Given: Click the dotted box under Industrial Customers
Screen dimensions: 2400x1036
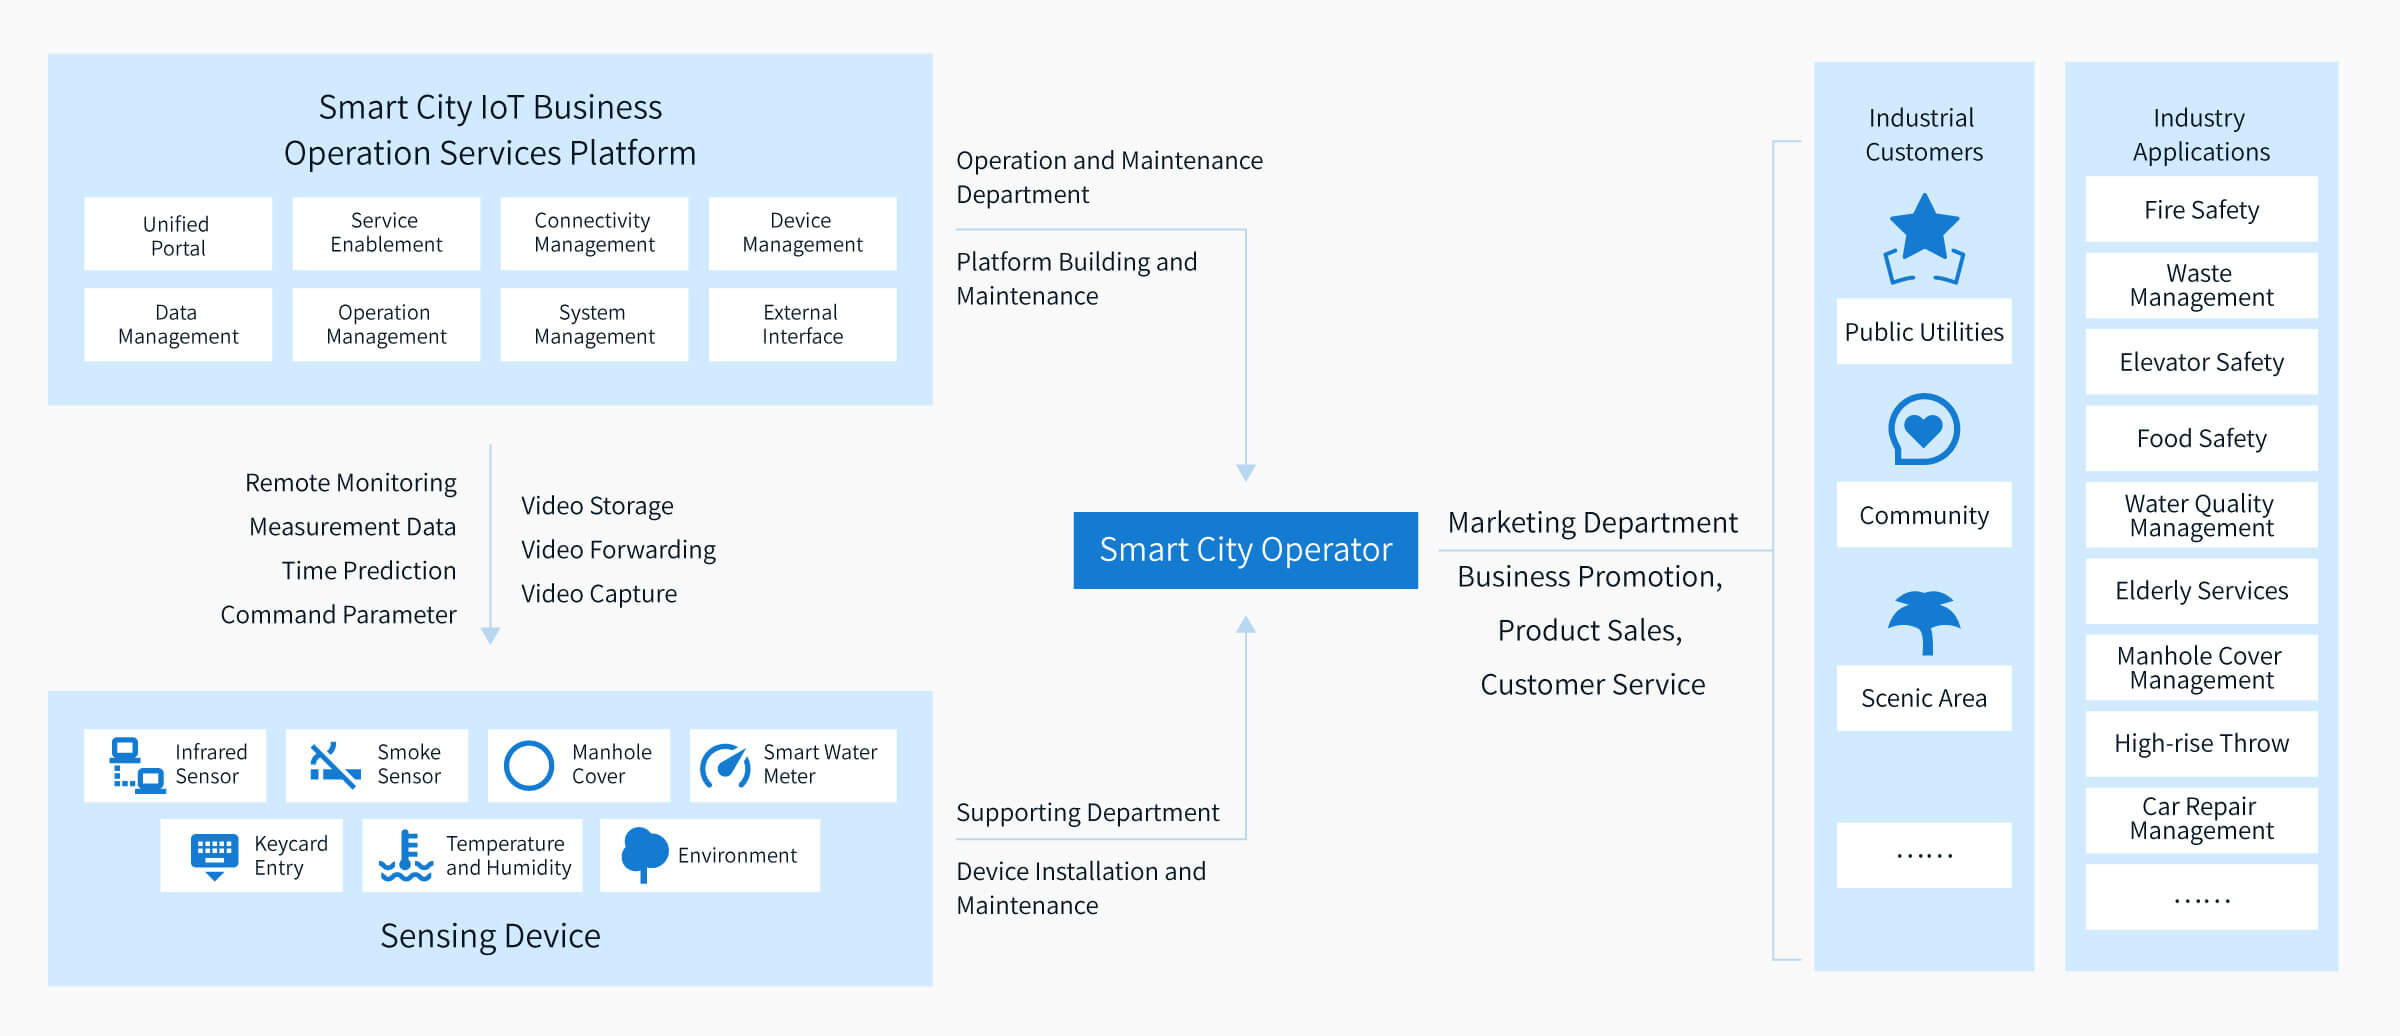Looking at the screenshot, I should (x=1924, y=855).
